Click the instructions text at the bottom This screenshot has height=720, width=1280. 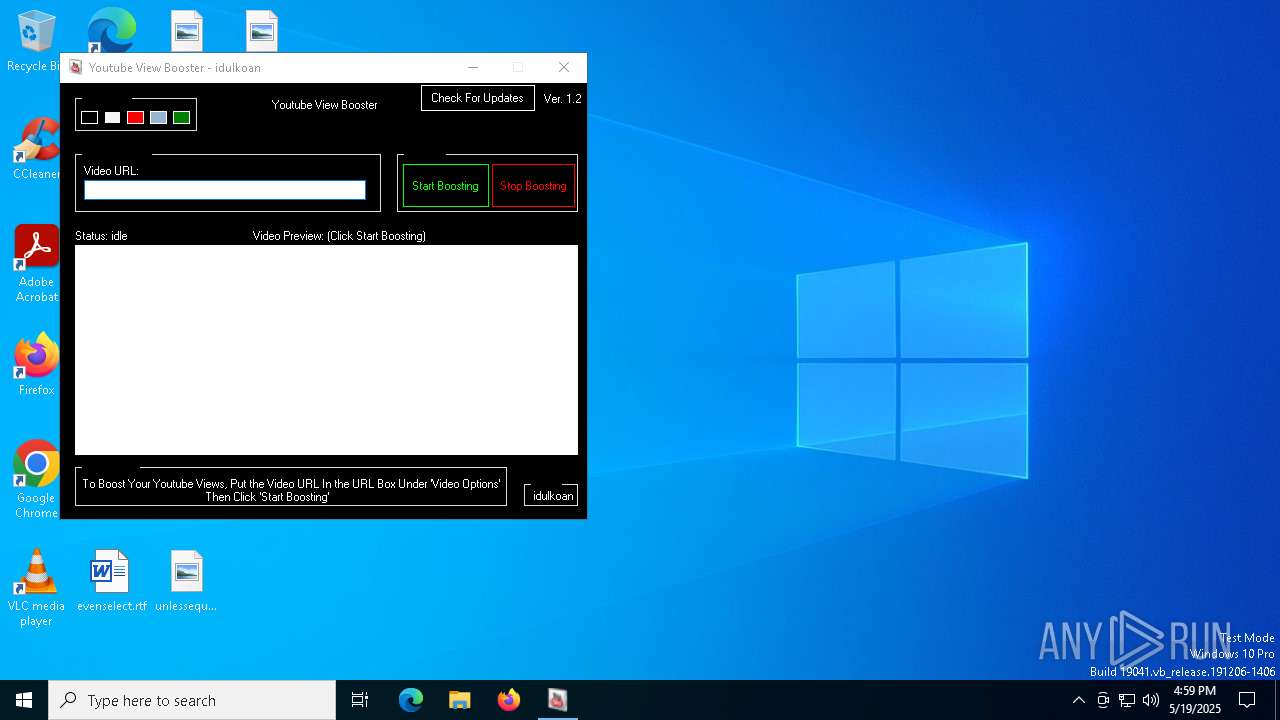(x=291, y=490)
